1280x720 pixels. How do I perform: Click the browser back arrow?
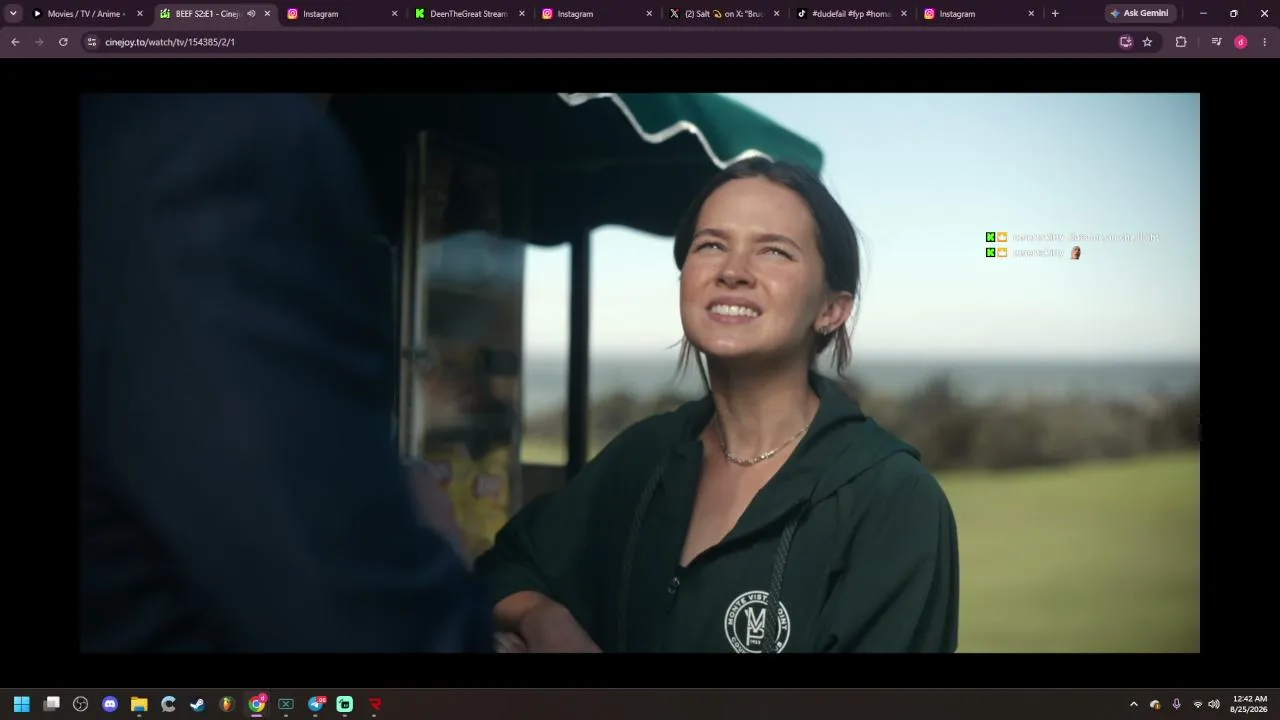click(15, 42)
